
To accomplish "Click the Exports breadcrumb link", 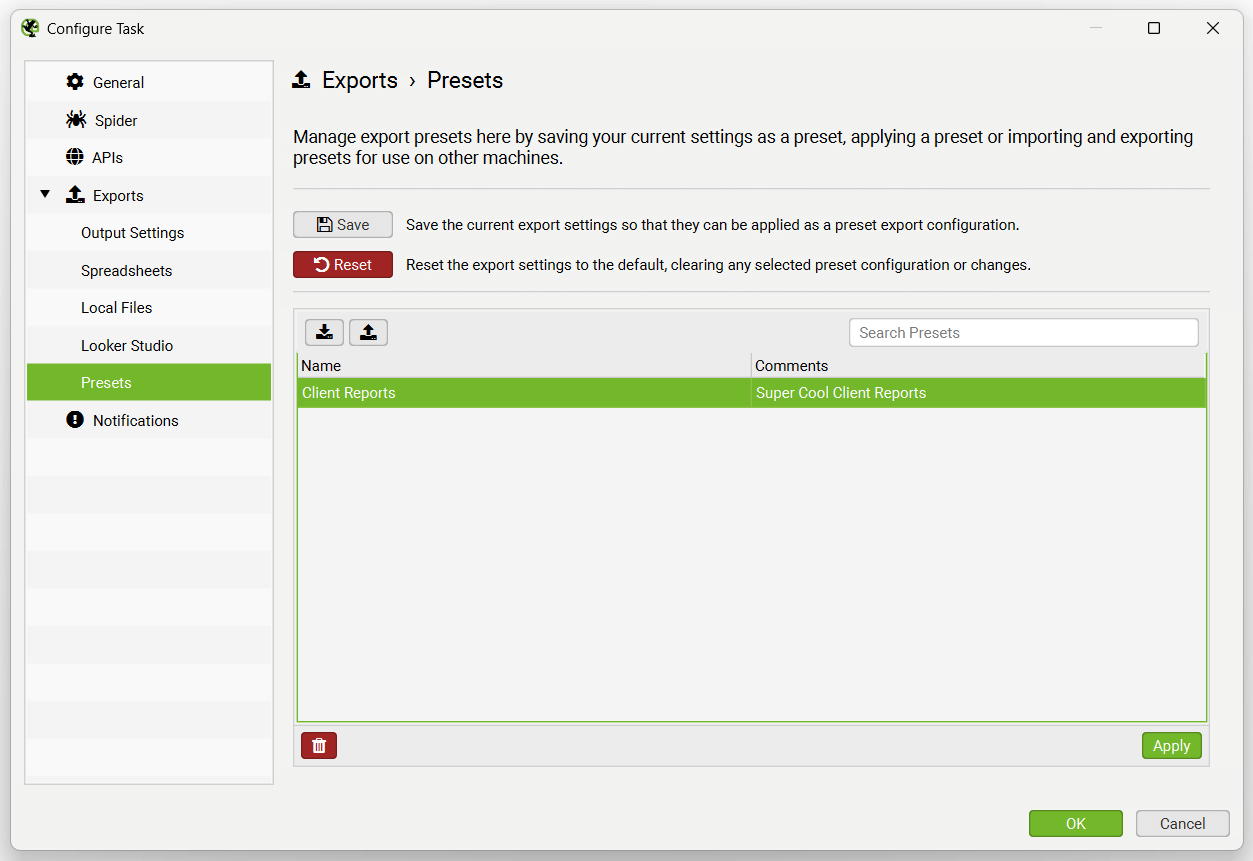I will (x=359, y=80).
